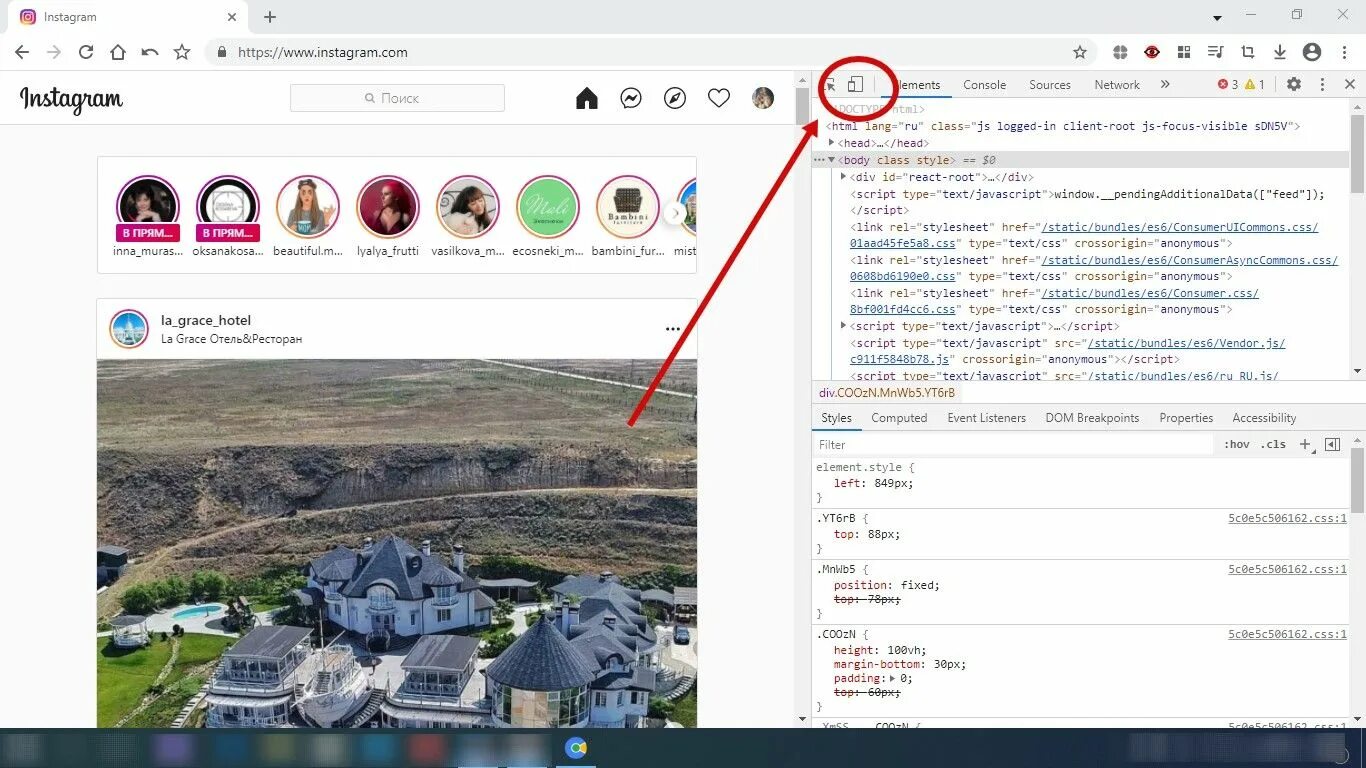Open the ConsumerAsyncCommons.css stylesheet link
The width and height of the screenshot is (1366, 768).
pos(1189,260)
